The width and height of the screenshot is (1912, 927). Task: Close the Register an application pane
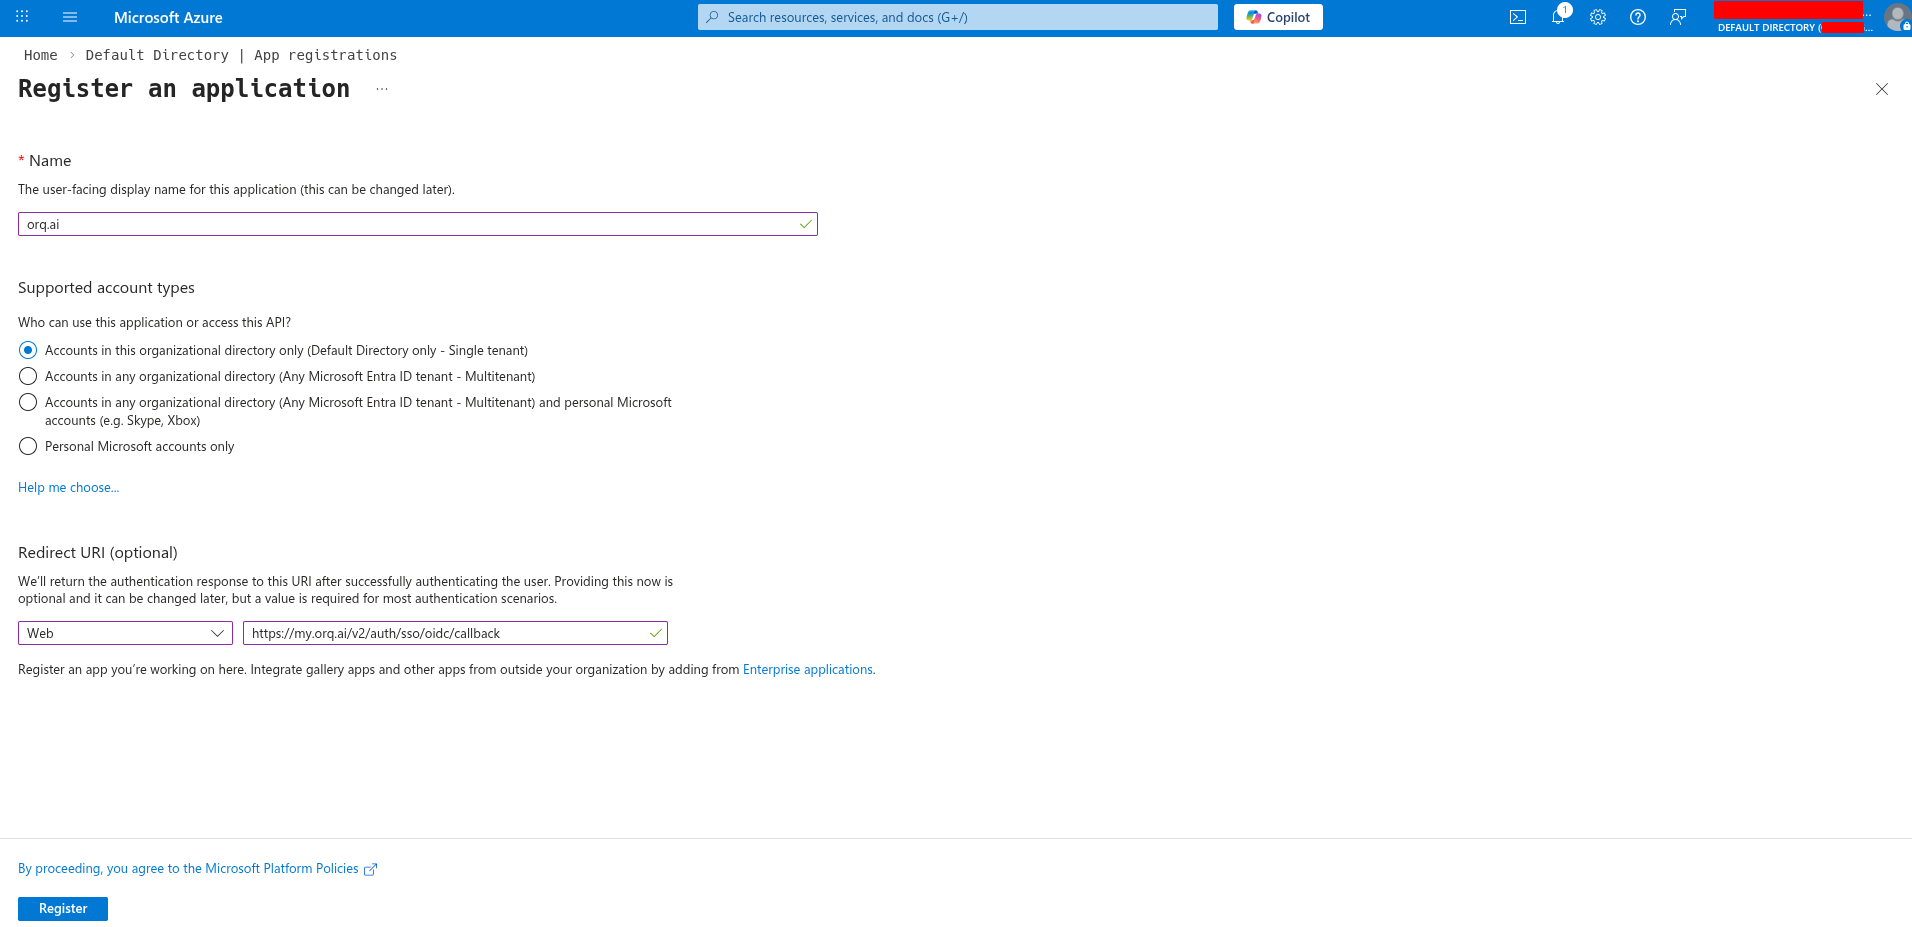[x=1882, y=89]
